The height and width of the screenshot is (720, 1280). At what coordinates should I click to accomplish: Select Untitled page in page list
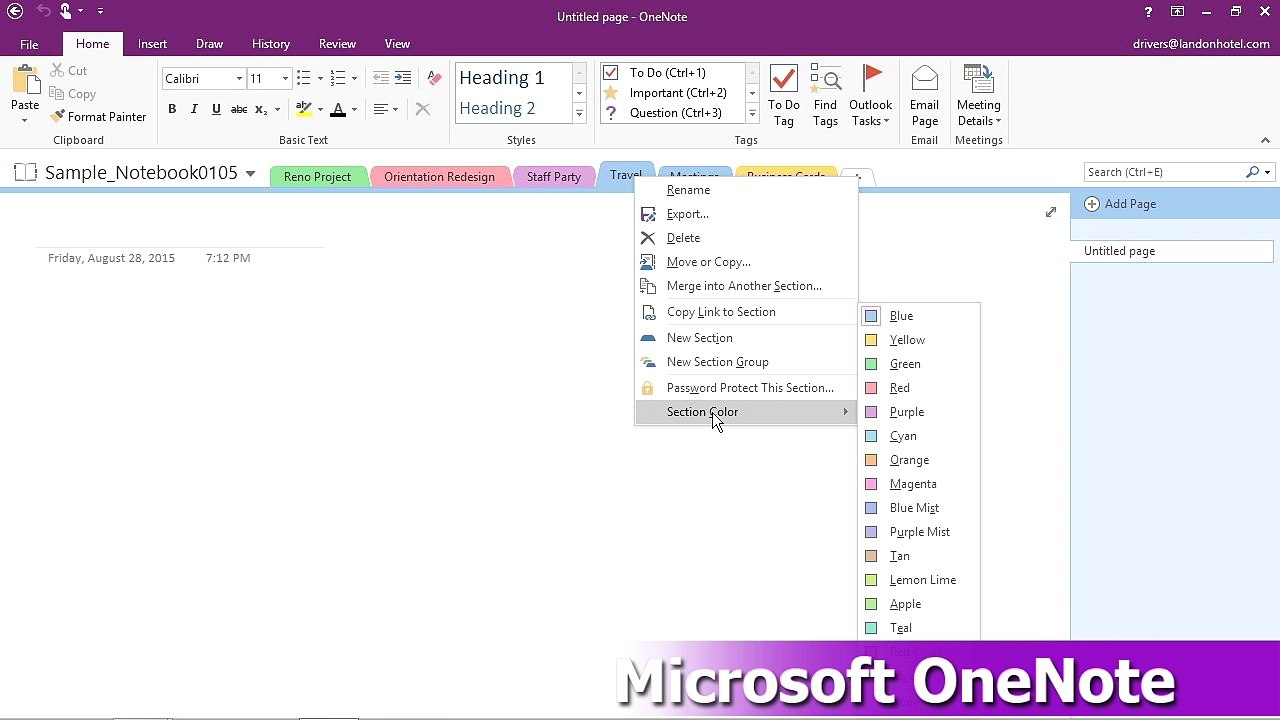click(1172, 251)
